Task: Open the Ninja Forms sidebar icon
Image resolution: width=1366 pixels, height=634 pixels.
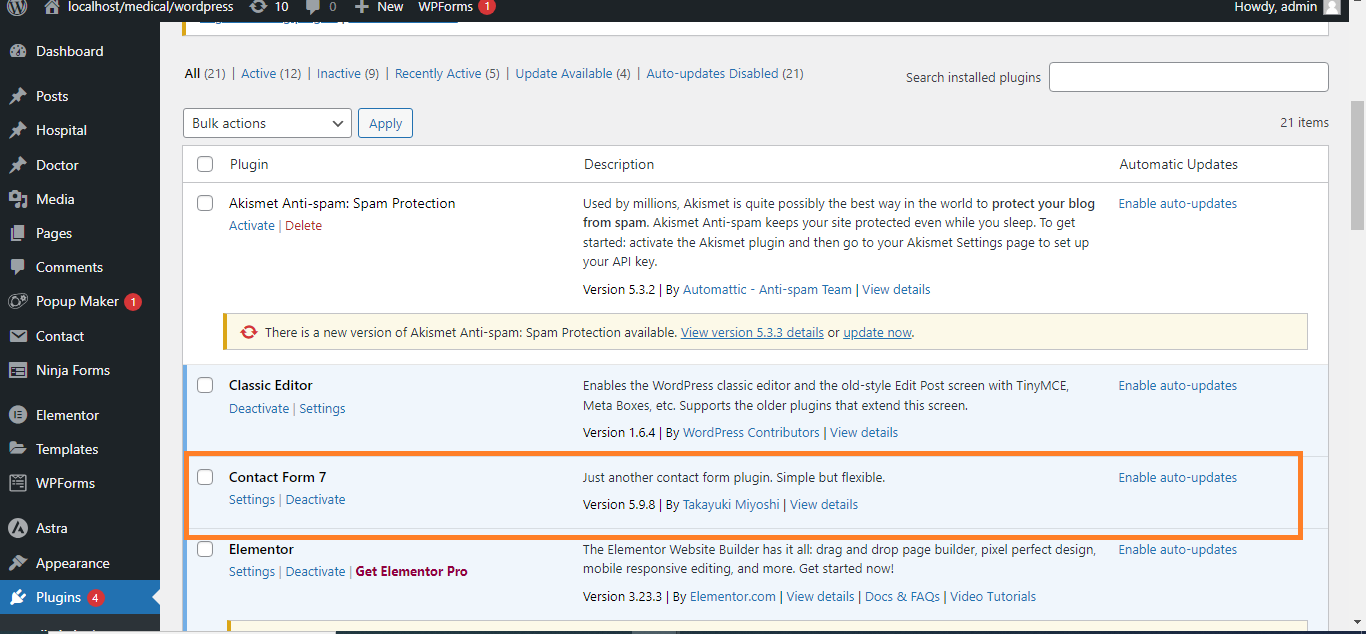Action: [x=17, y=371]
